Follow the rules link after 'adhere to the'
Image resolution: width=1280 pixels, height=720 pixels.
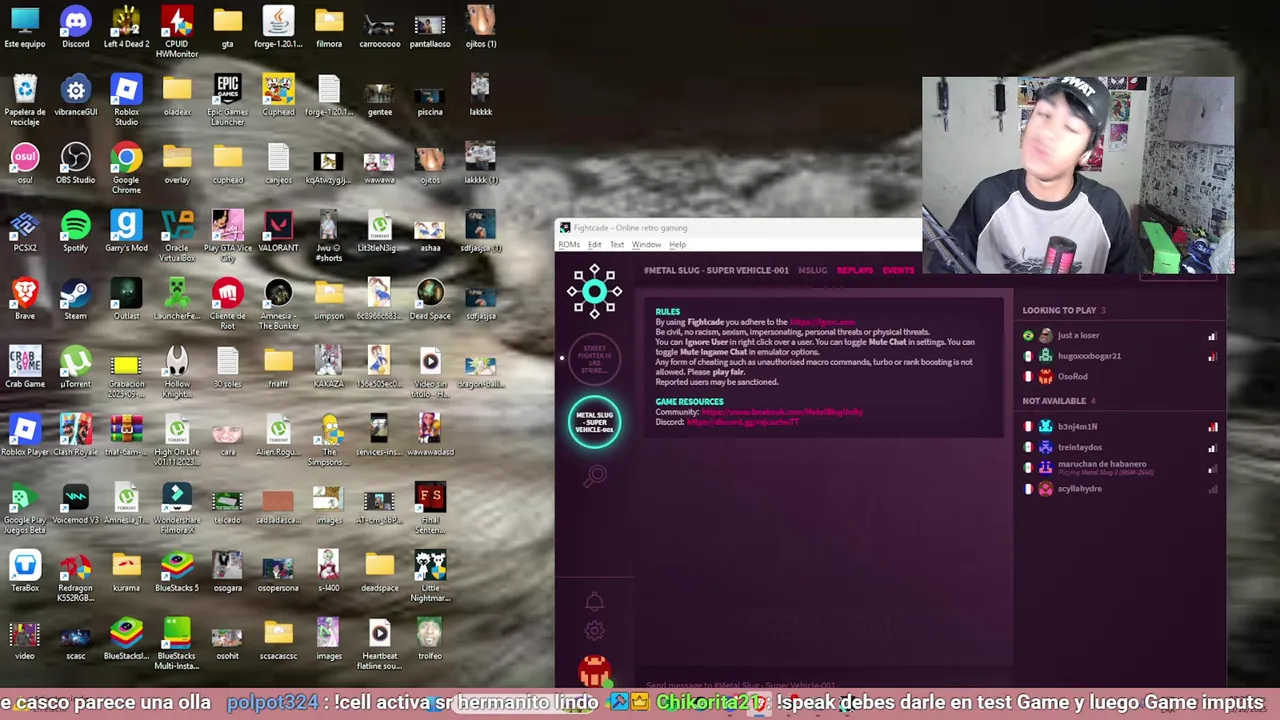822,322
